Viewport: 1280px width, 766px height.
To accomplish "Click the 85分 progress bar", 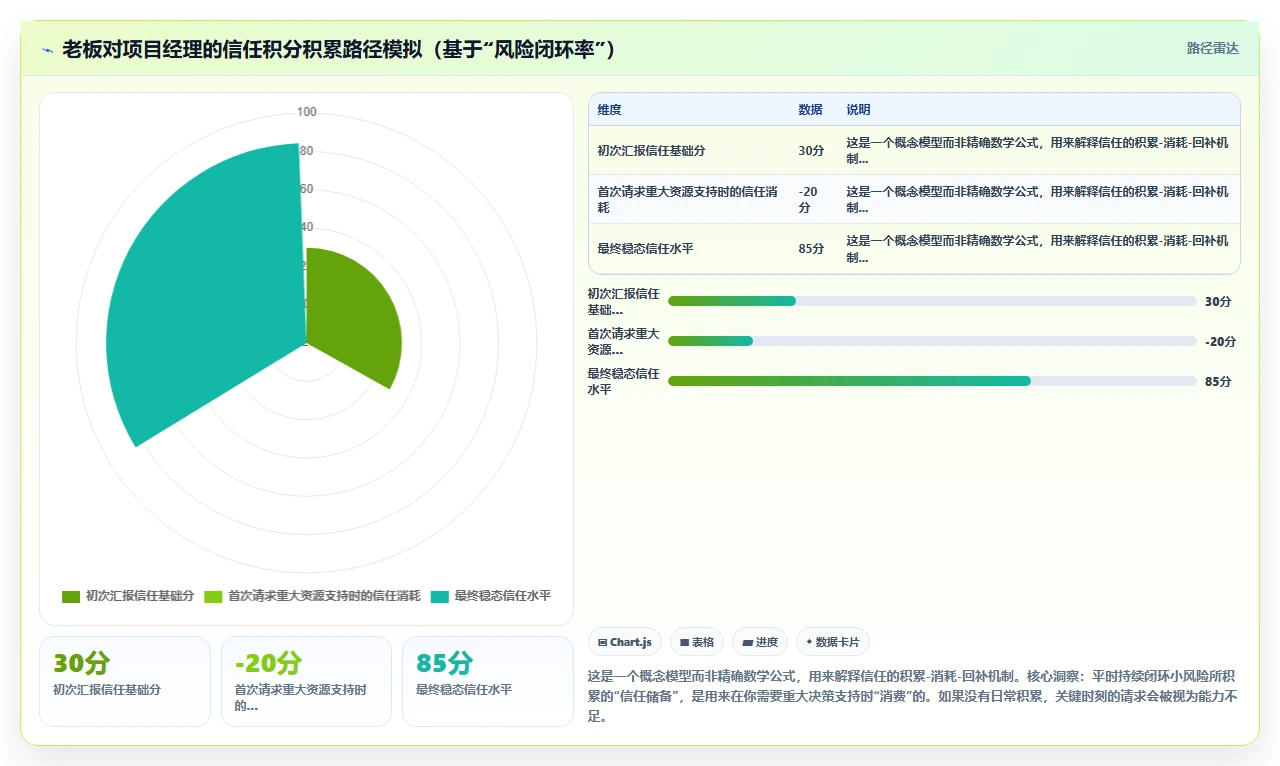I will (x=932, y=381).
